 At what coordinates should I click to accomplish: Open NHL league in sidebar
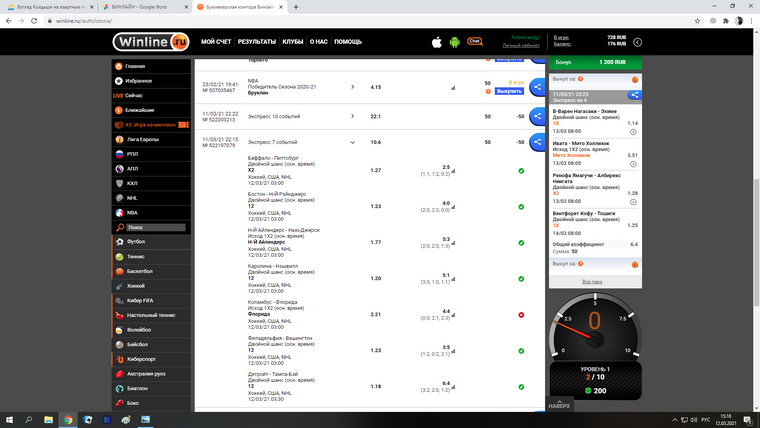[151, 198]
